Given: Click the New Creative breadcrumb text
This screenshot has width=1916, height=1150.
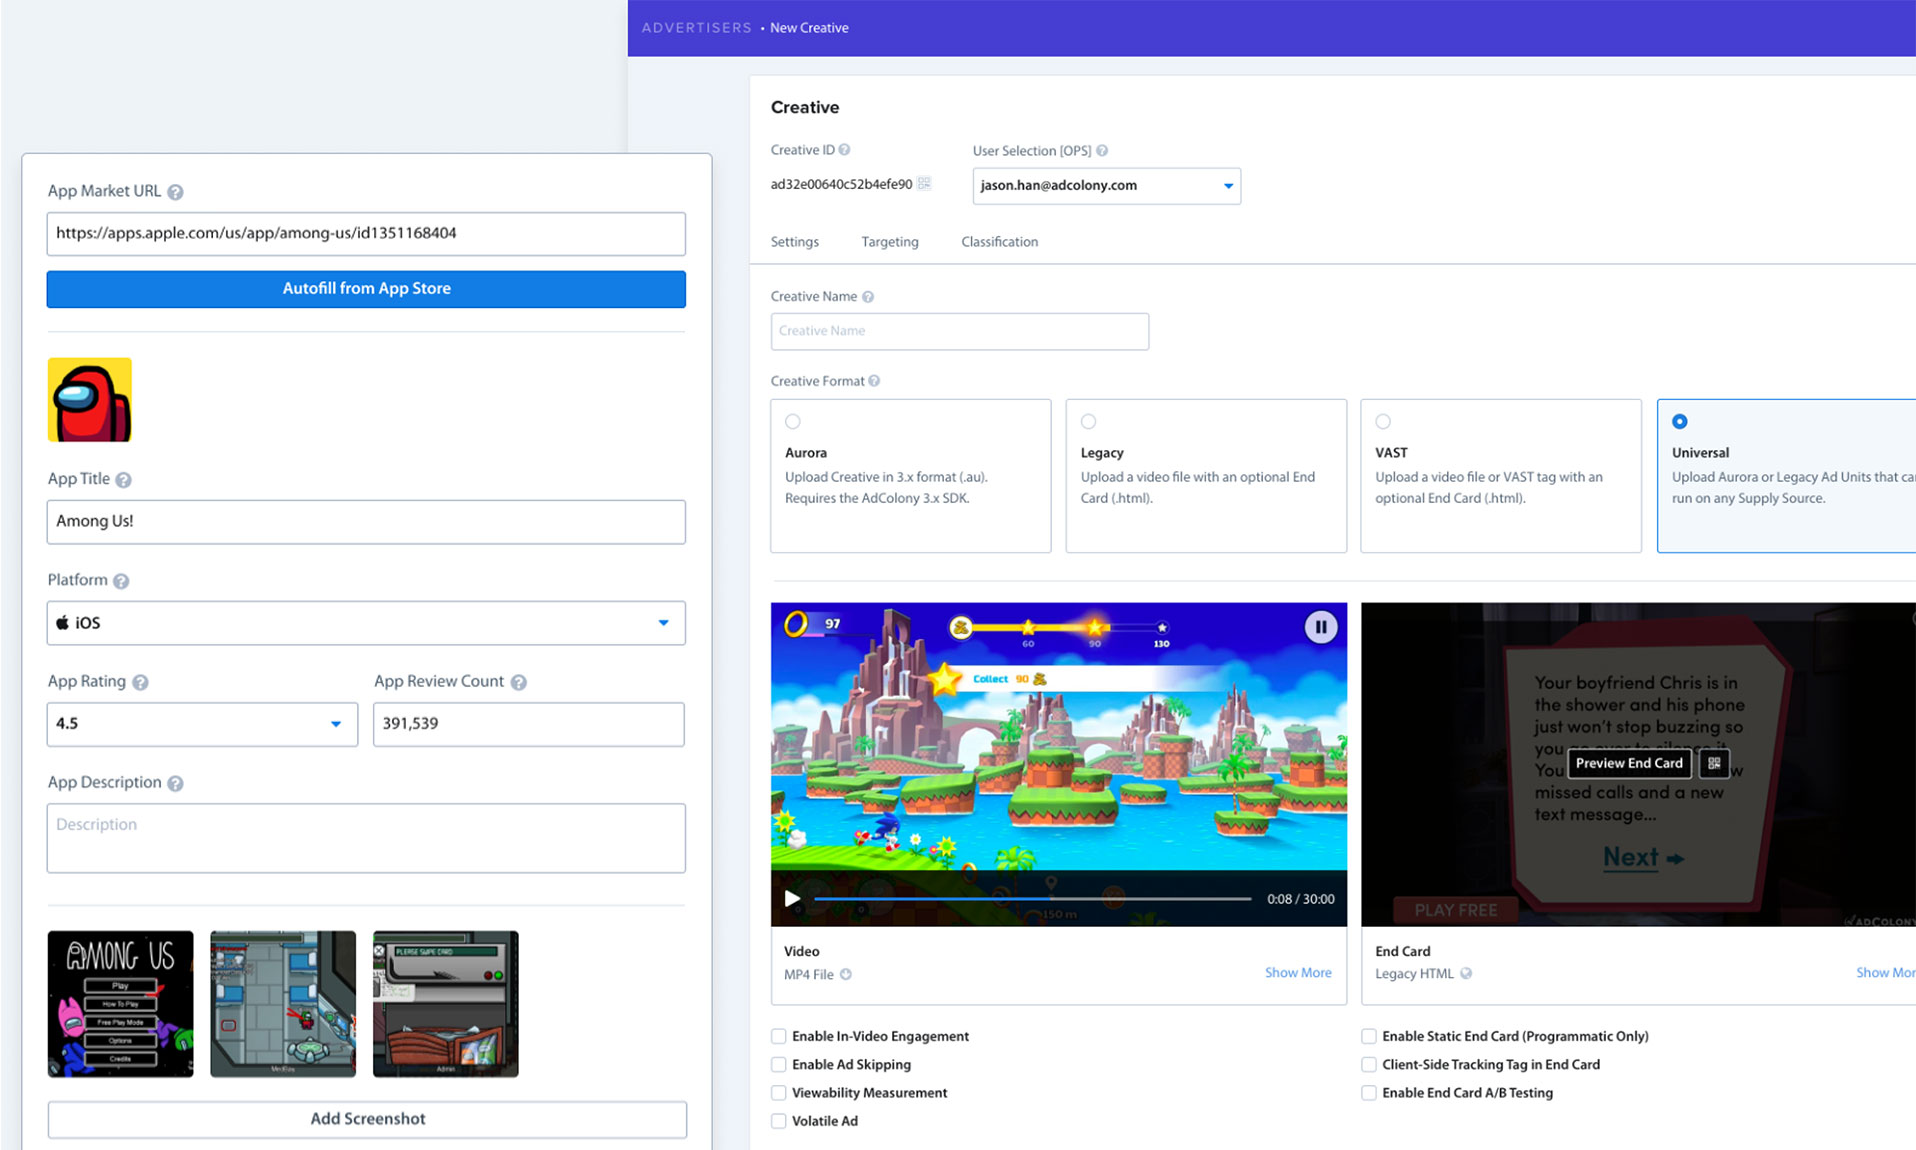Looking at the screenshot, I should 809,28.
